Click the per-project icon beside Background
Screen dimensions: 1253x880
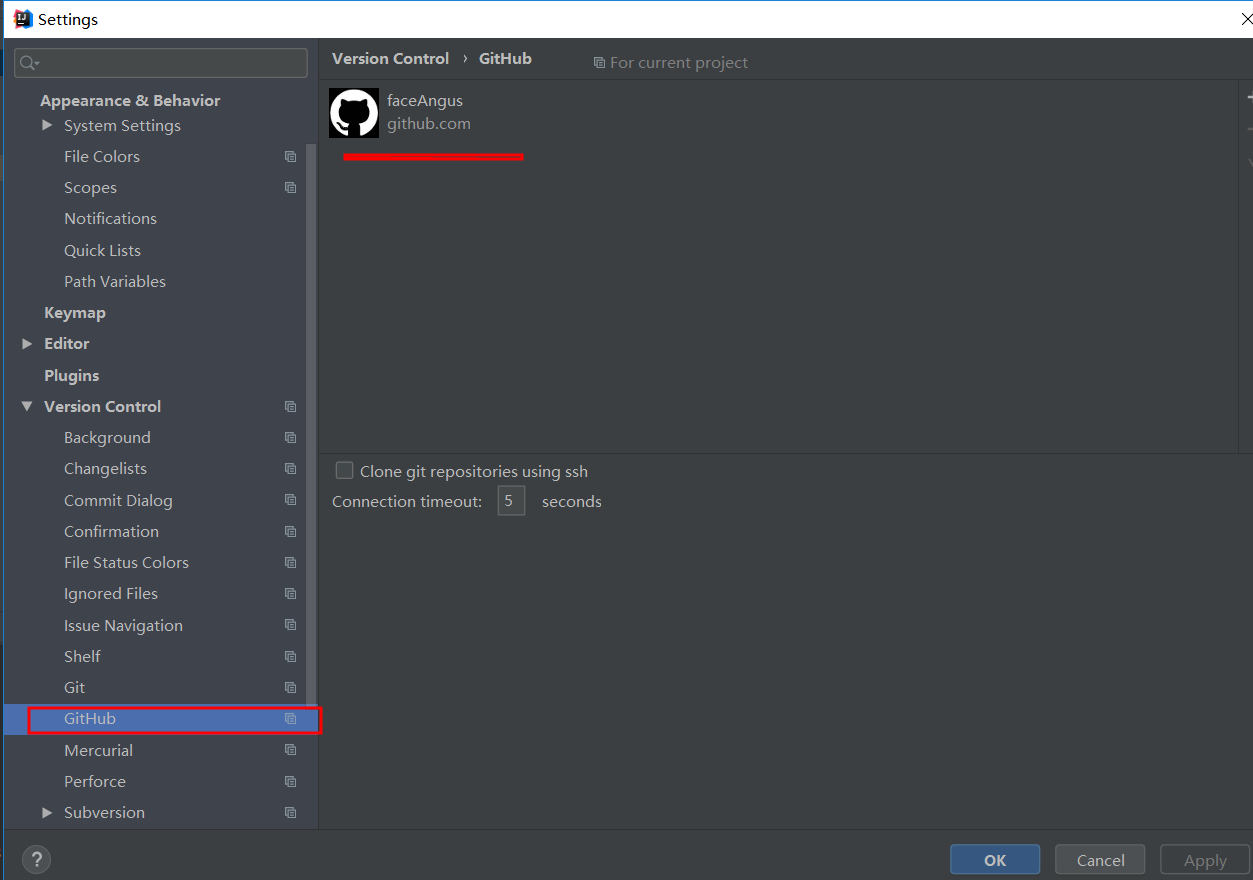pyautogui.click(x=290, y=438)
